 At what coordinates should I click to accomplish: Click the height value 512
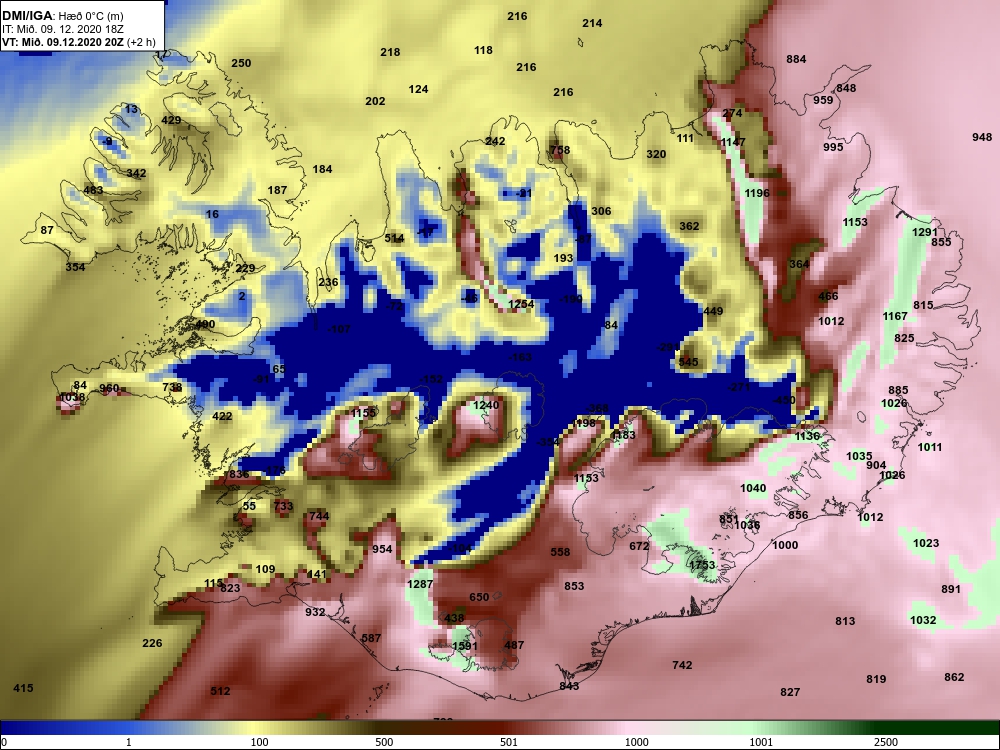220,691
